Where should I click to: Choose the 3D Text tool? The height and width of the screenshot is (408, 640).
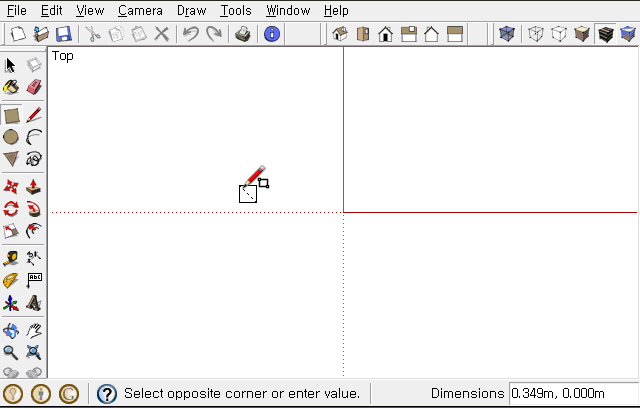pos(34,303)
